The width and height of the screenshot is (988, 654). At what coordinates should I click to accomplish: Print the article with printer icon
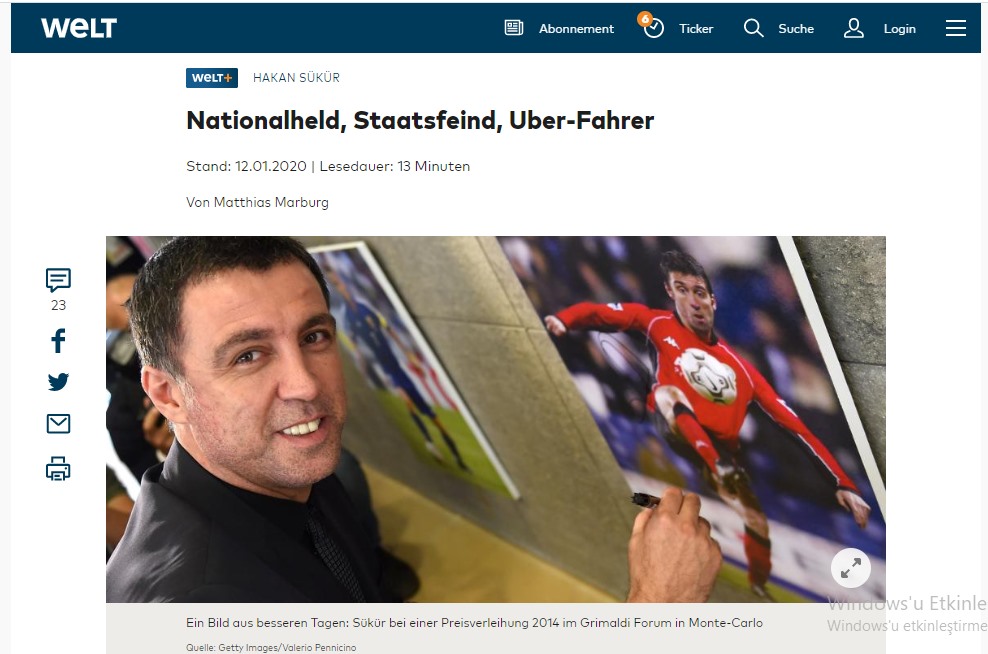coord(58,469)
